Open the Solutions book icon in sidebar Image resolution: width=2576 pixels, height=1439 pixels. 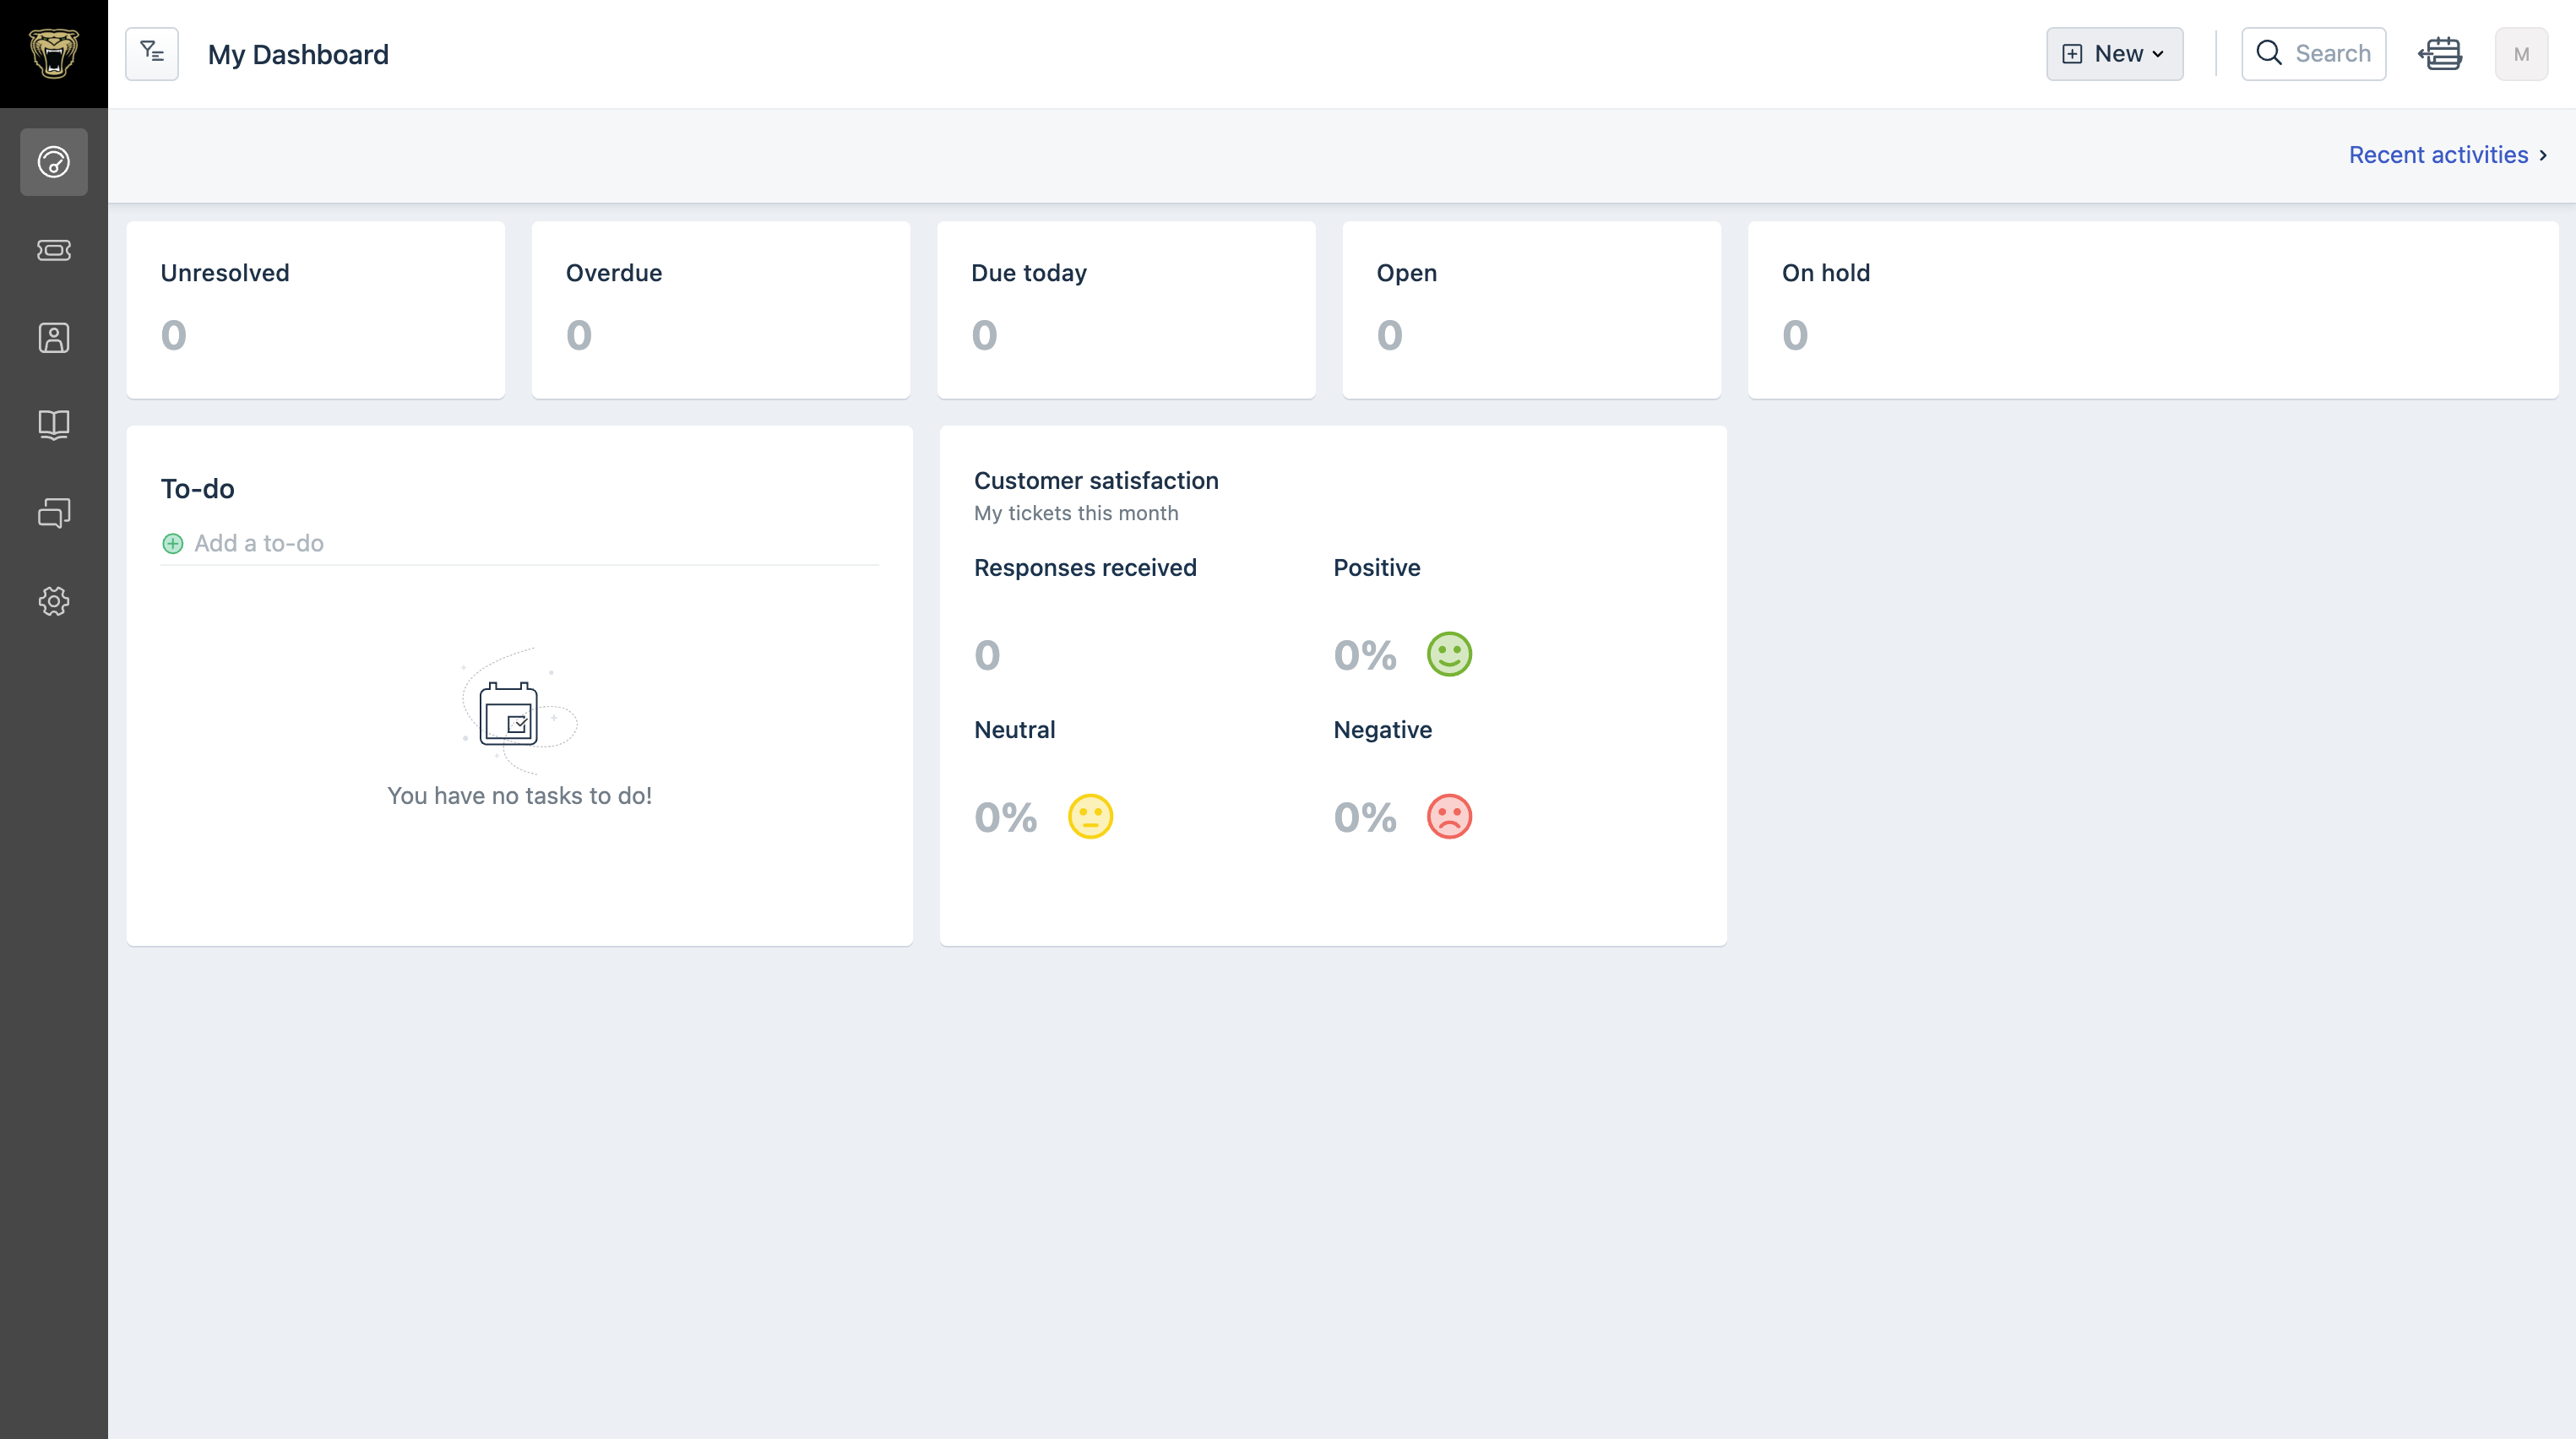tap(54, 425)
